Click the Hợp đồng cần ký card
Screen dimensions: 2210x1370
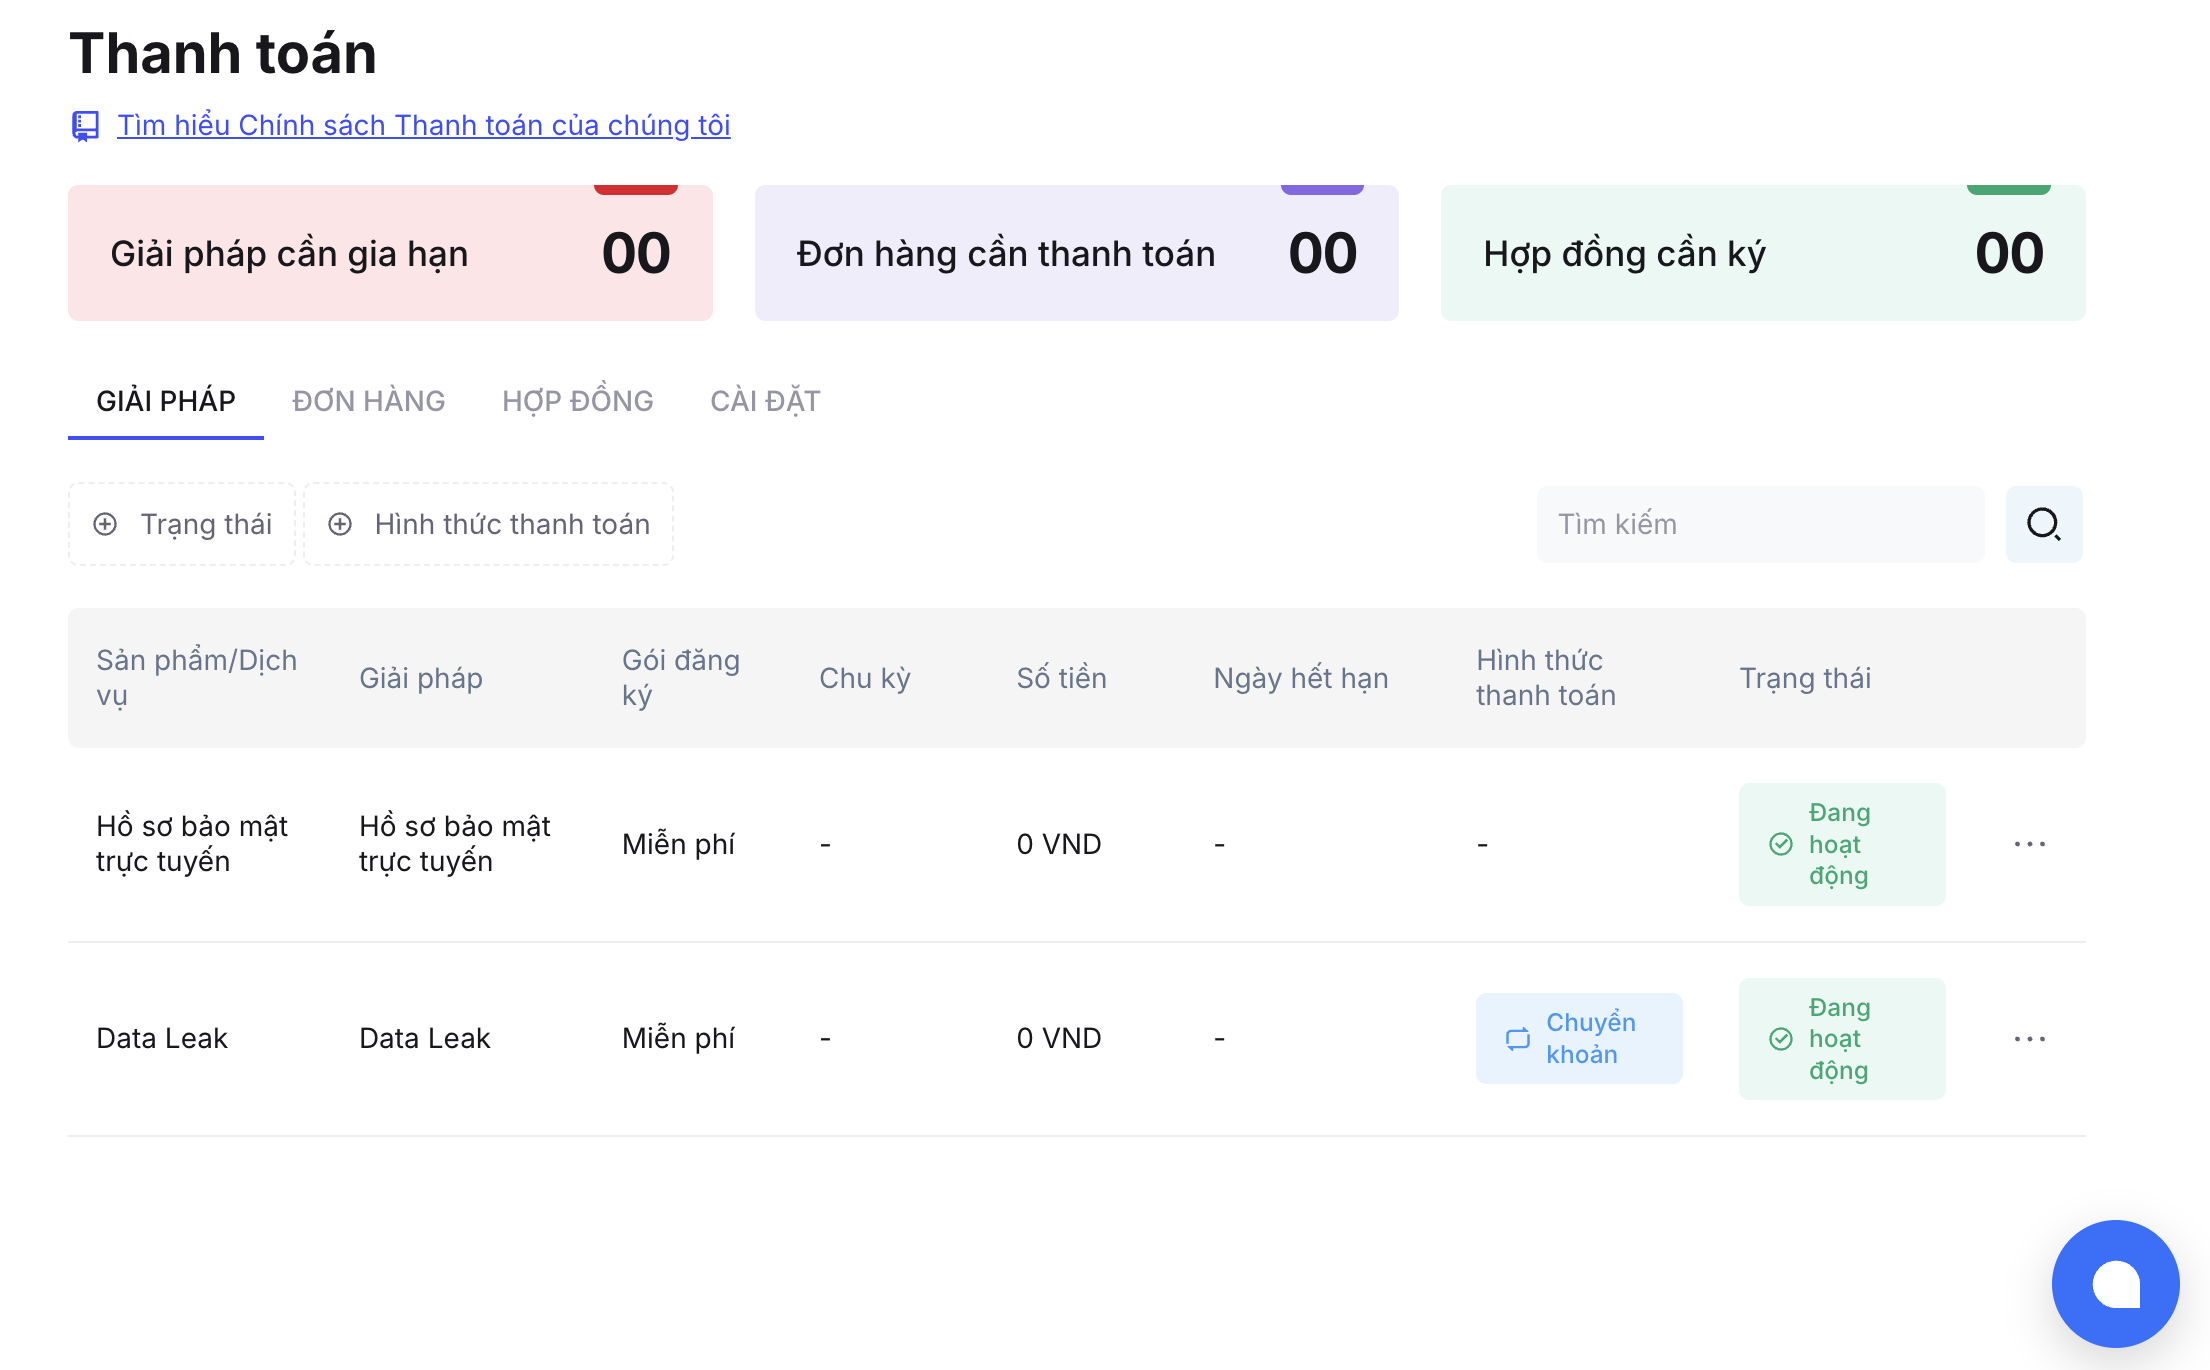(x=1762, y=253)
